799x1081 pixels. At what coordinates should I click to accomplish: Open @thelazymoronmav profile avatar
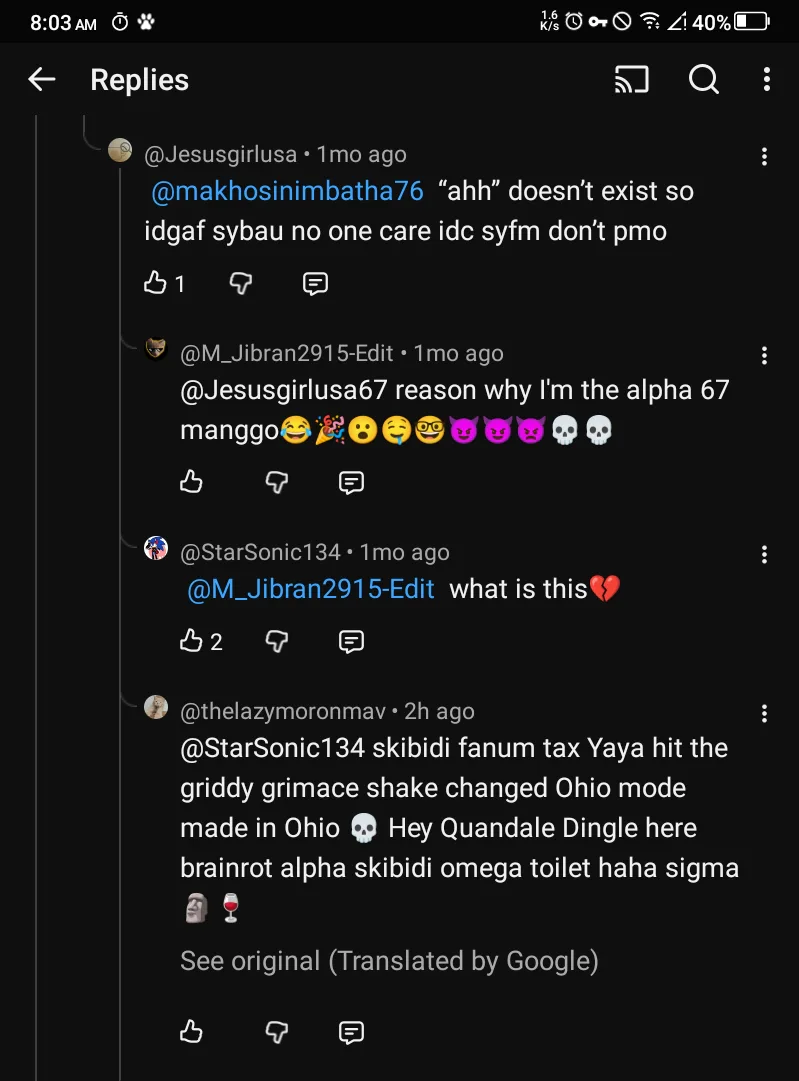pyautogui.click(x=156, y=708)
